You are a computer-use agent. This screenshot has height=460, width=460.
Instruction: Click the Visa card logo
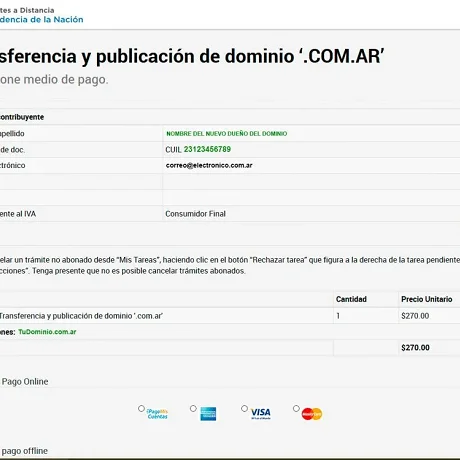click(260, 414)
